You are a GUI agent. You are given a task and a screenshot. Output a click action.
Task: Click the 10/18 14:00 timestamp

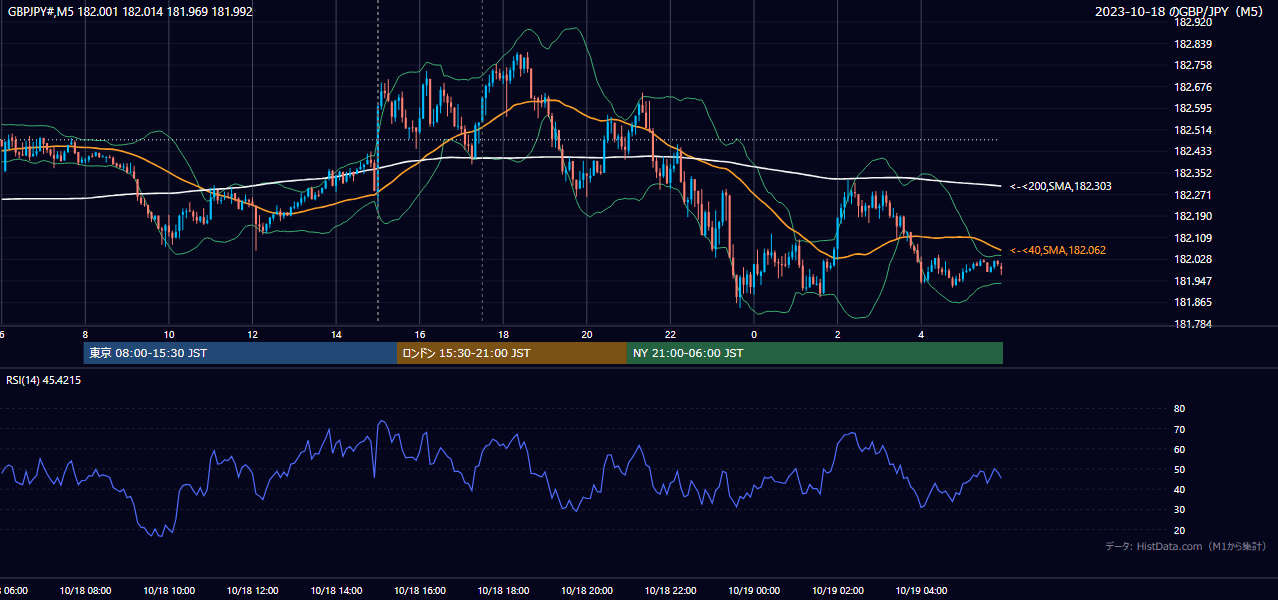click(336, 591)
